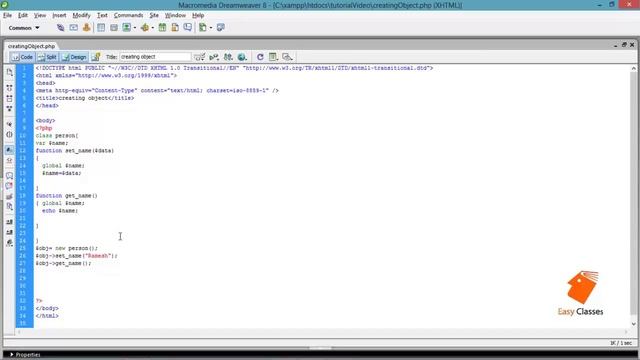Screen dimensions: 640x360
Task: Click the Apply Comment icon
Action: (9, 176)
